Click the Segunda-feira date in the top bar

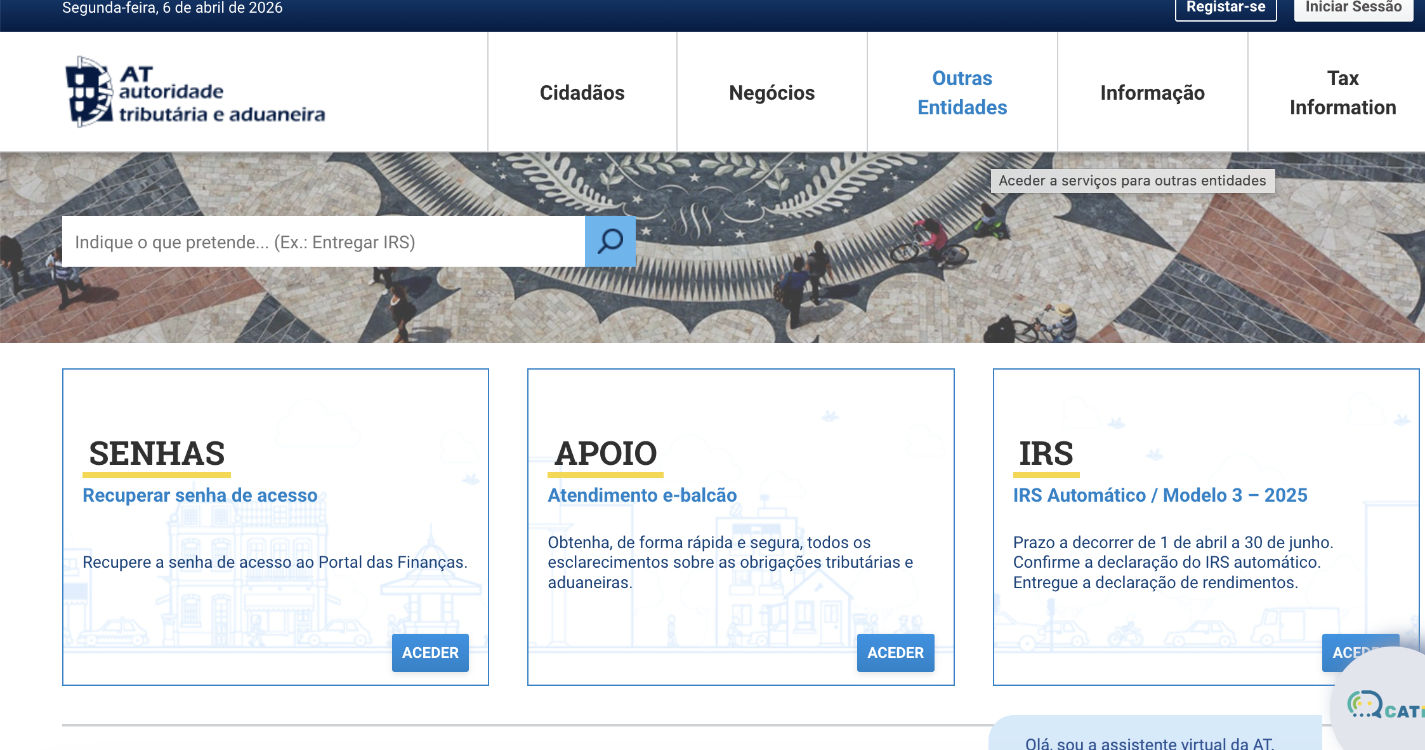click(172, 7)
